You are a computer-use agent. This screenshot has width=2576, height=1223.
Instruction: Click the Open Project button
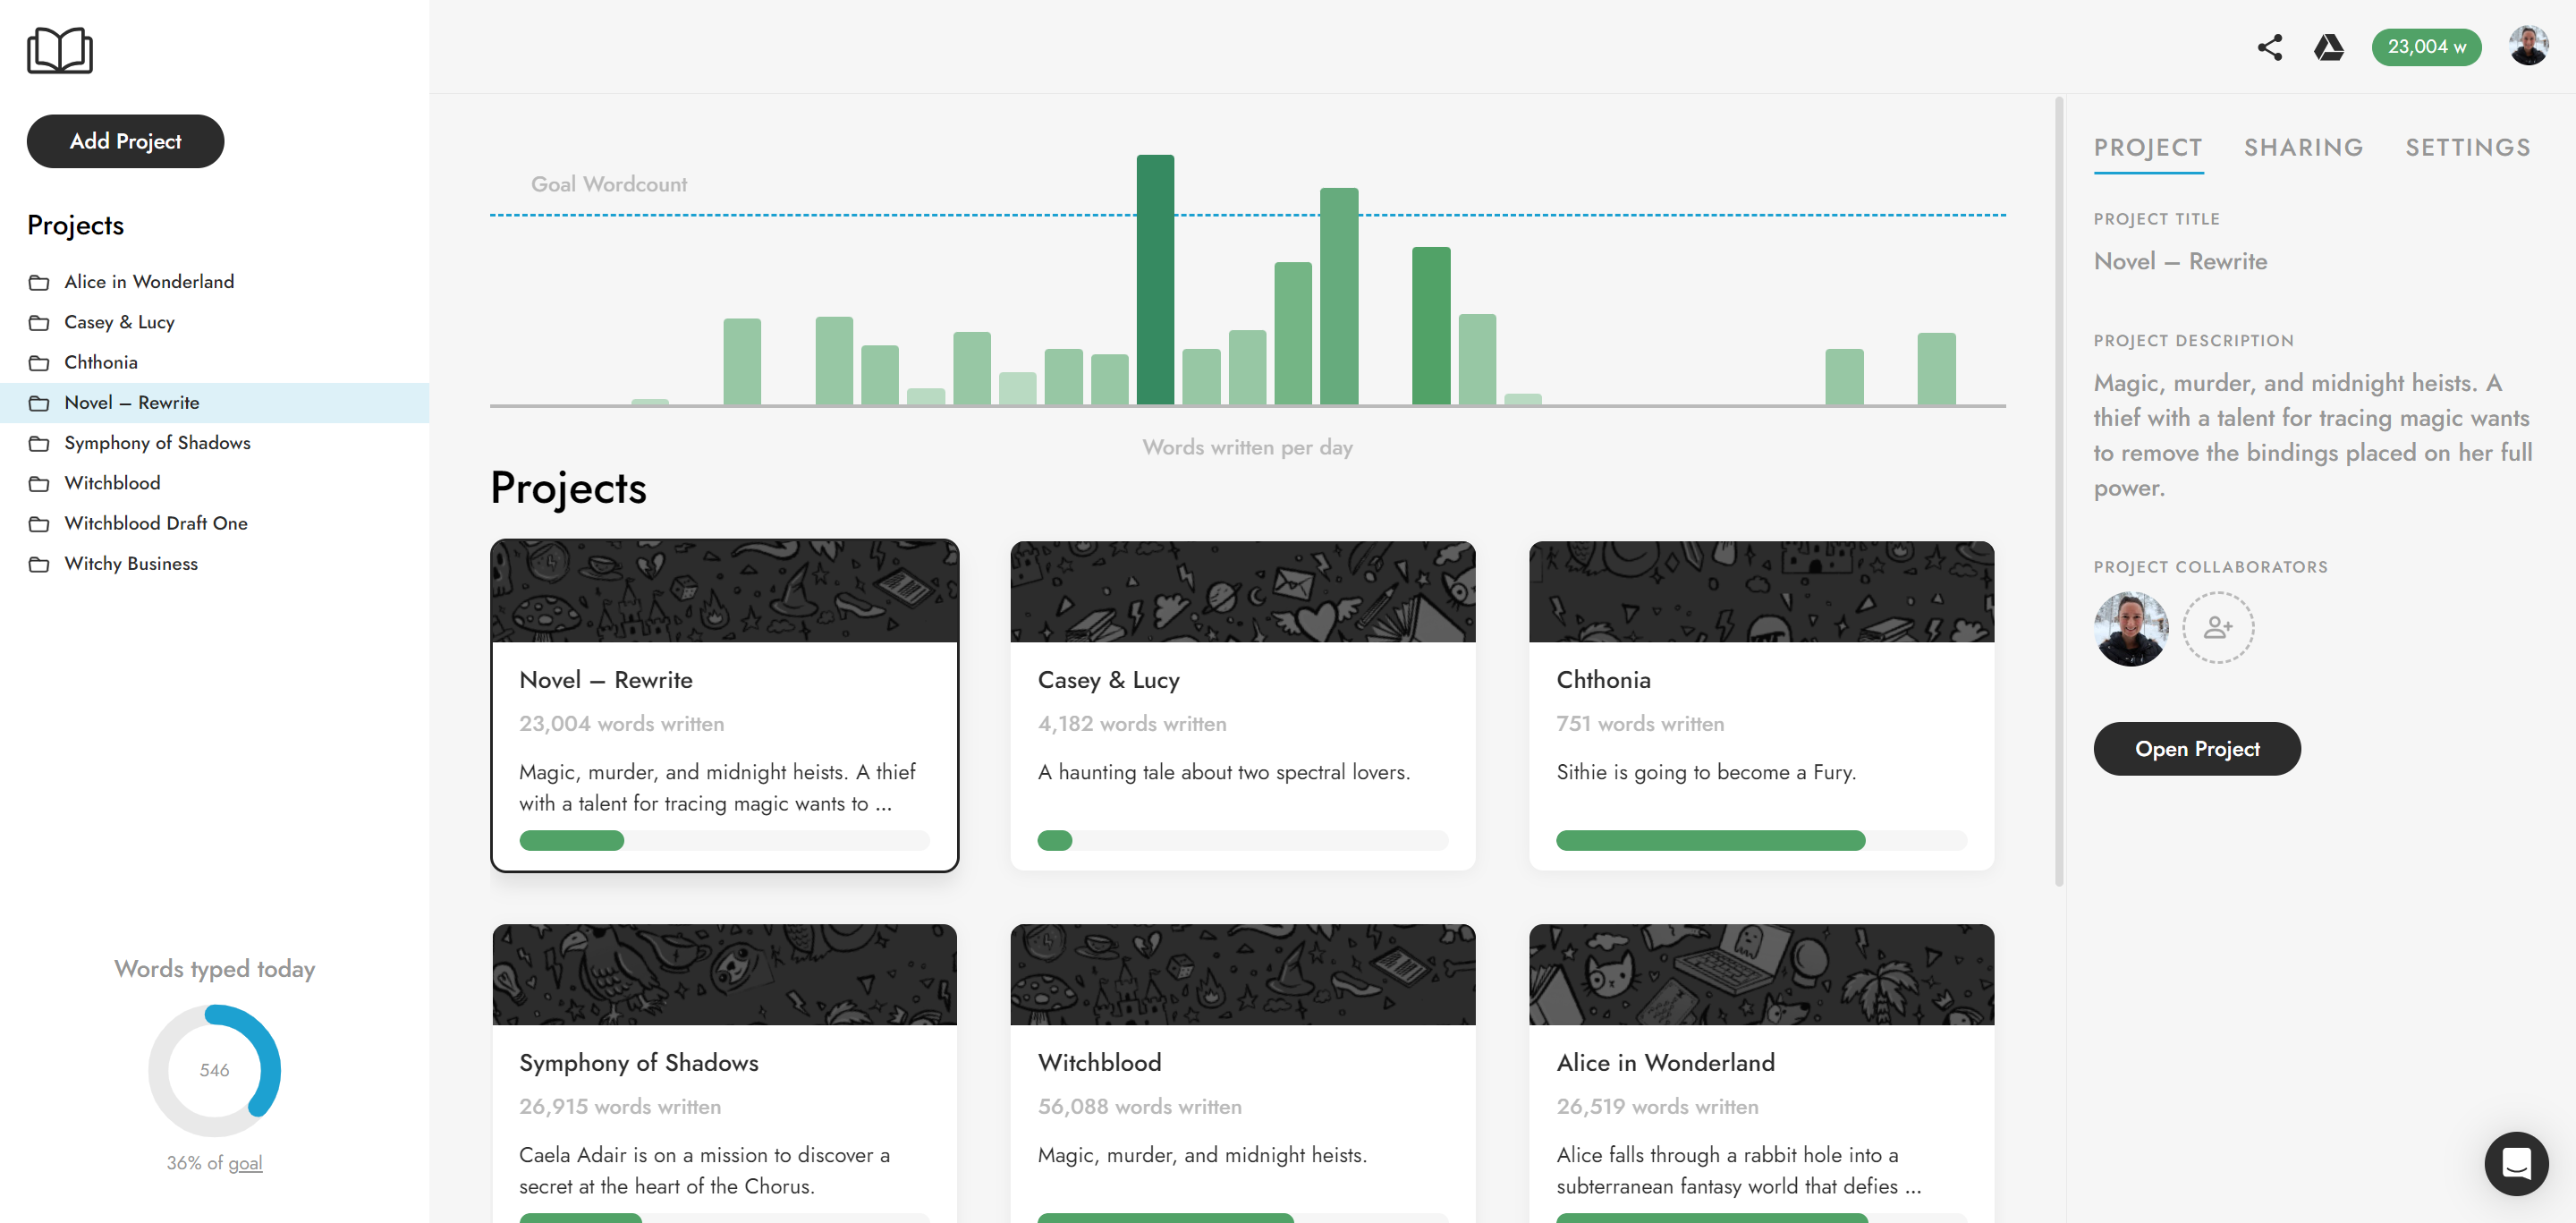(2199, 748)
